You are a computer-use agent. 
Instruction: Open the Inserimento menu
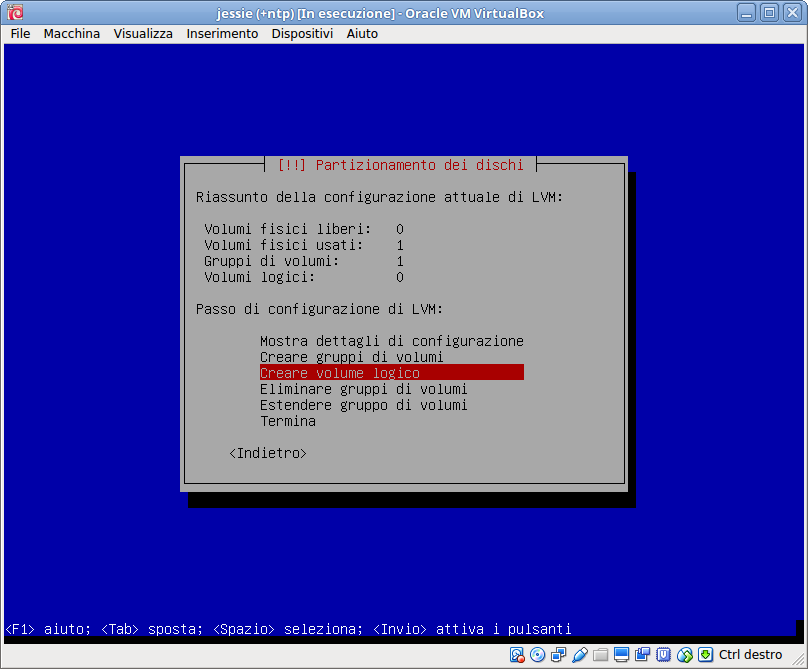click(x=222, y=34)
